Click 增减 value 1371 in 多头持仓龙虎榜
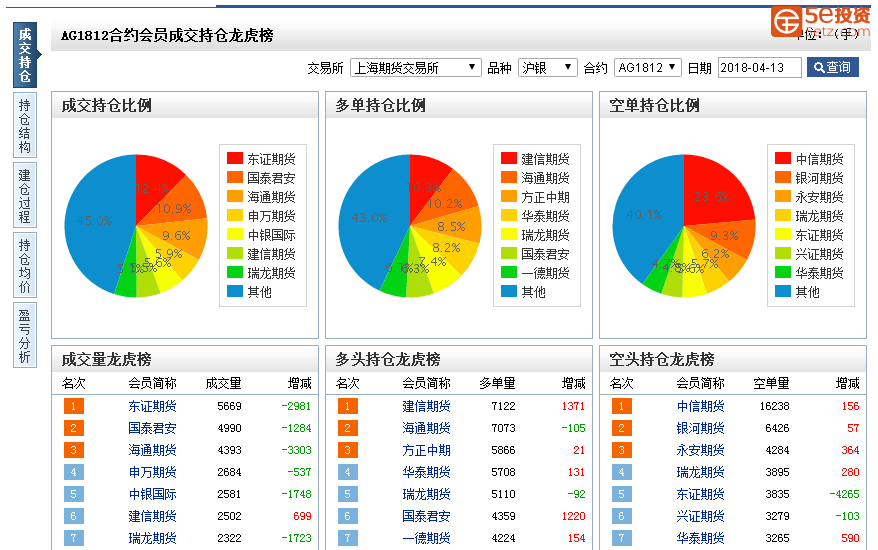Image resolution: width=878 pixels, height=550 pixels. click(573, 406)
